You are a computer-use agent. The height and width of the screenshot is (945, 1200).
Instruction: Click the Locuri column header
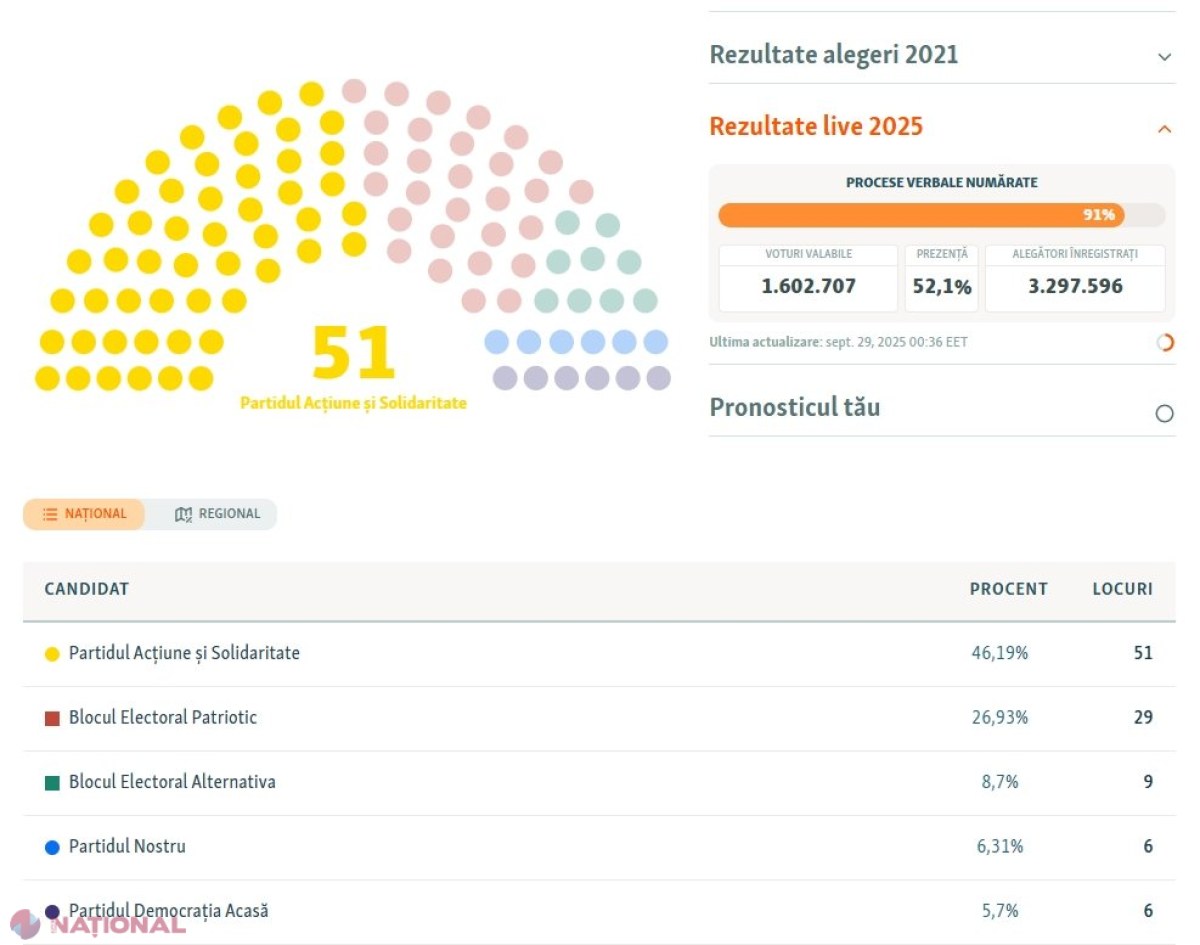click(1122, 589)
